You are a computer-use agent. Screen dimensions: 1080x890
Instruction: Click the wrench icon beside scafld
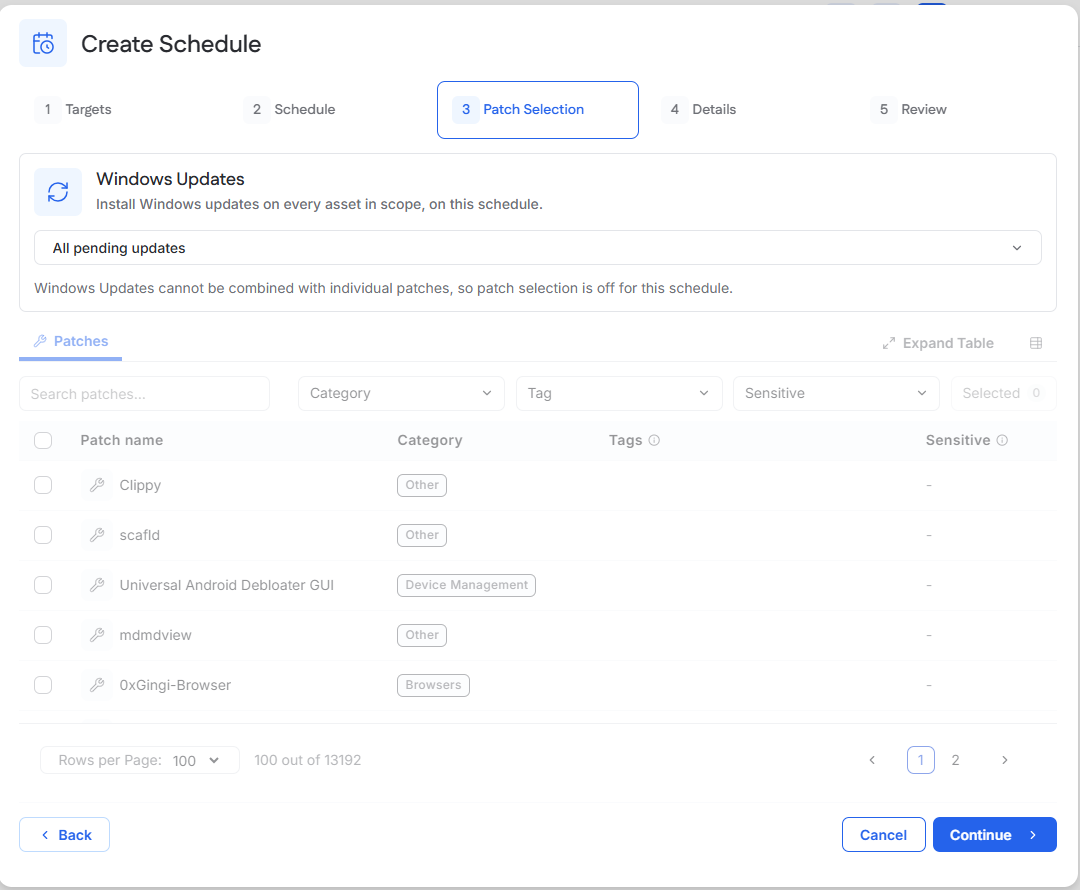[x=97, y=535]
